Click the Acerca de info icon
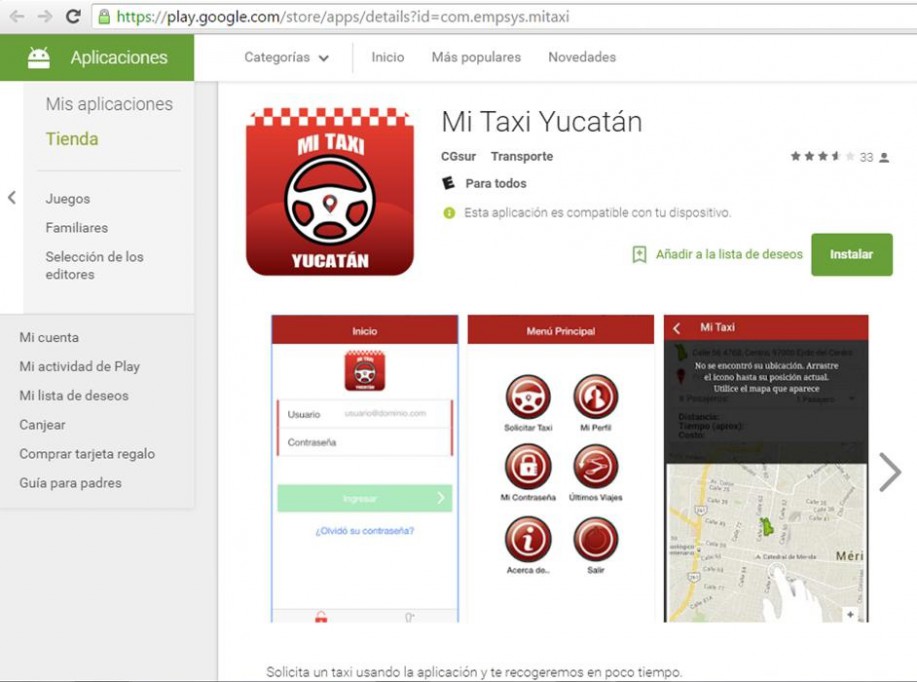 (x=528, y=539)
